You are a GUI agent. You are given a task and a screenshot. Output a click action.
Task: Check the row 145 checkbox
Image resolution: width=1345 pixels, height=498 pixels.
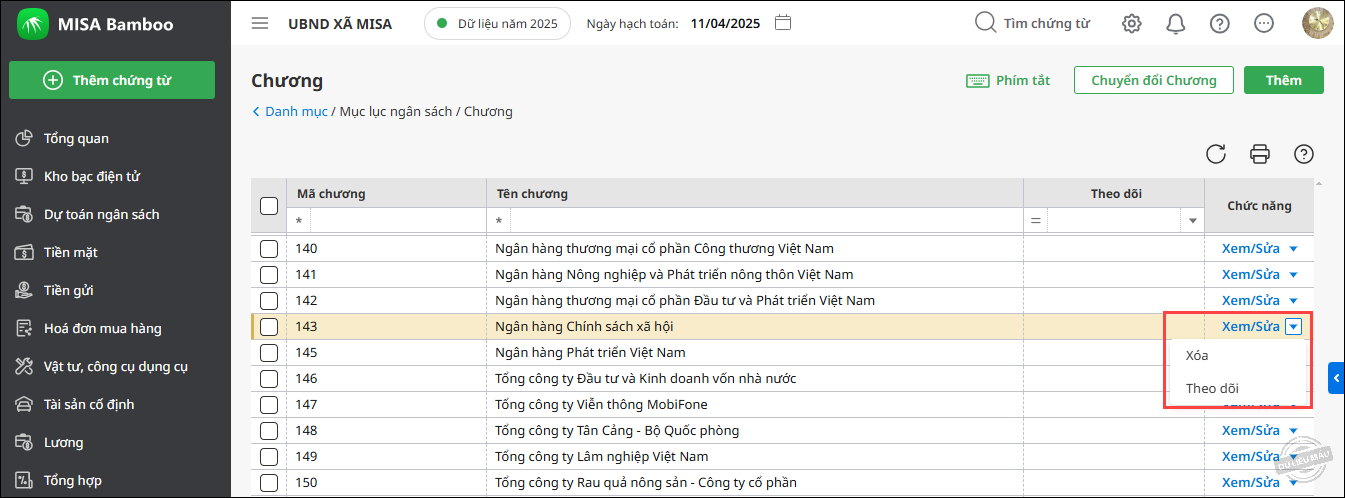[x=269, y=352]
